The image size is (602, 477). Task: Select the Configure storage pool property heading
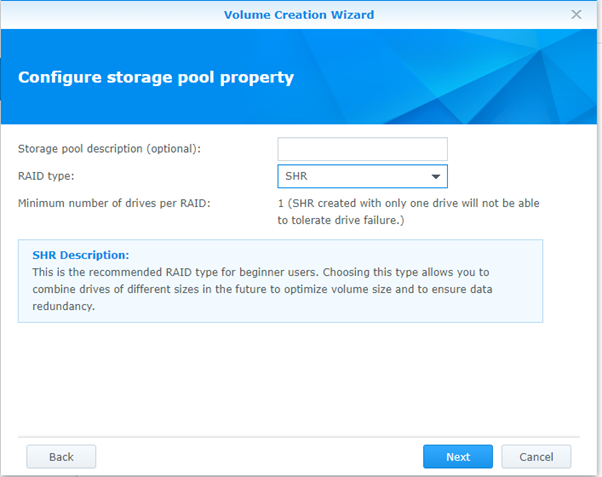(x=156, y=77)
